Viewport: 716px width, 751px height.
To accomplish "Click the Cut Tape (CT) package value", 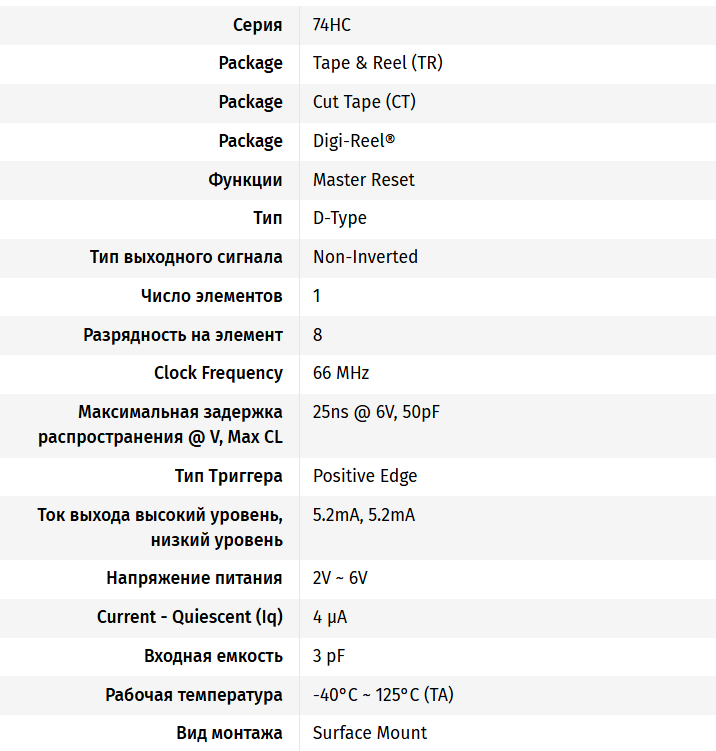I will pos(364,102).
